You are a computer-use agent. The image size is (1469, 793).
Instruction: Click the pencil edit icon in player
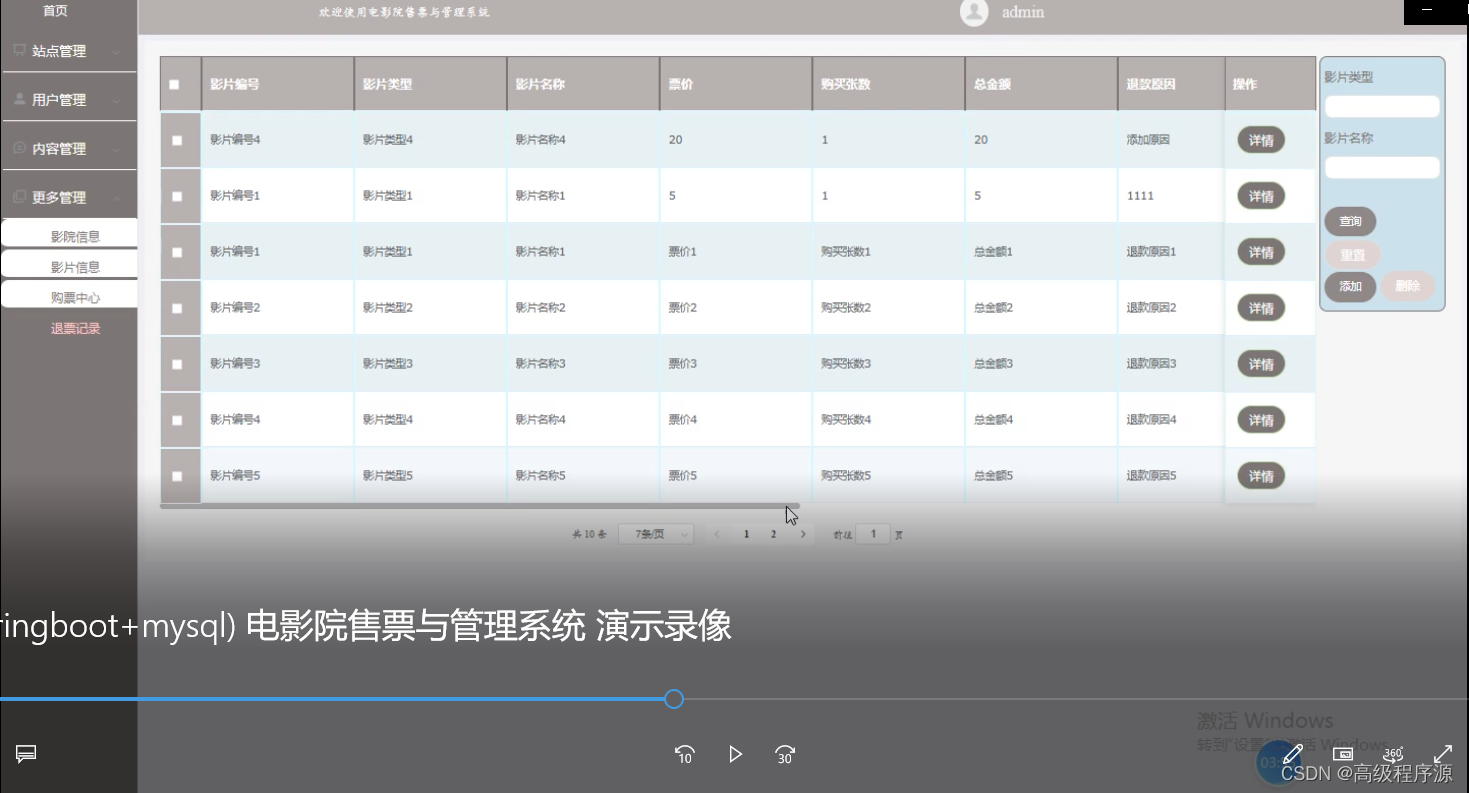[x=1292, y=753]
